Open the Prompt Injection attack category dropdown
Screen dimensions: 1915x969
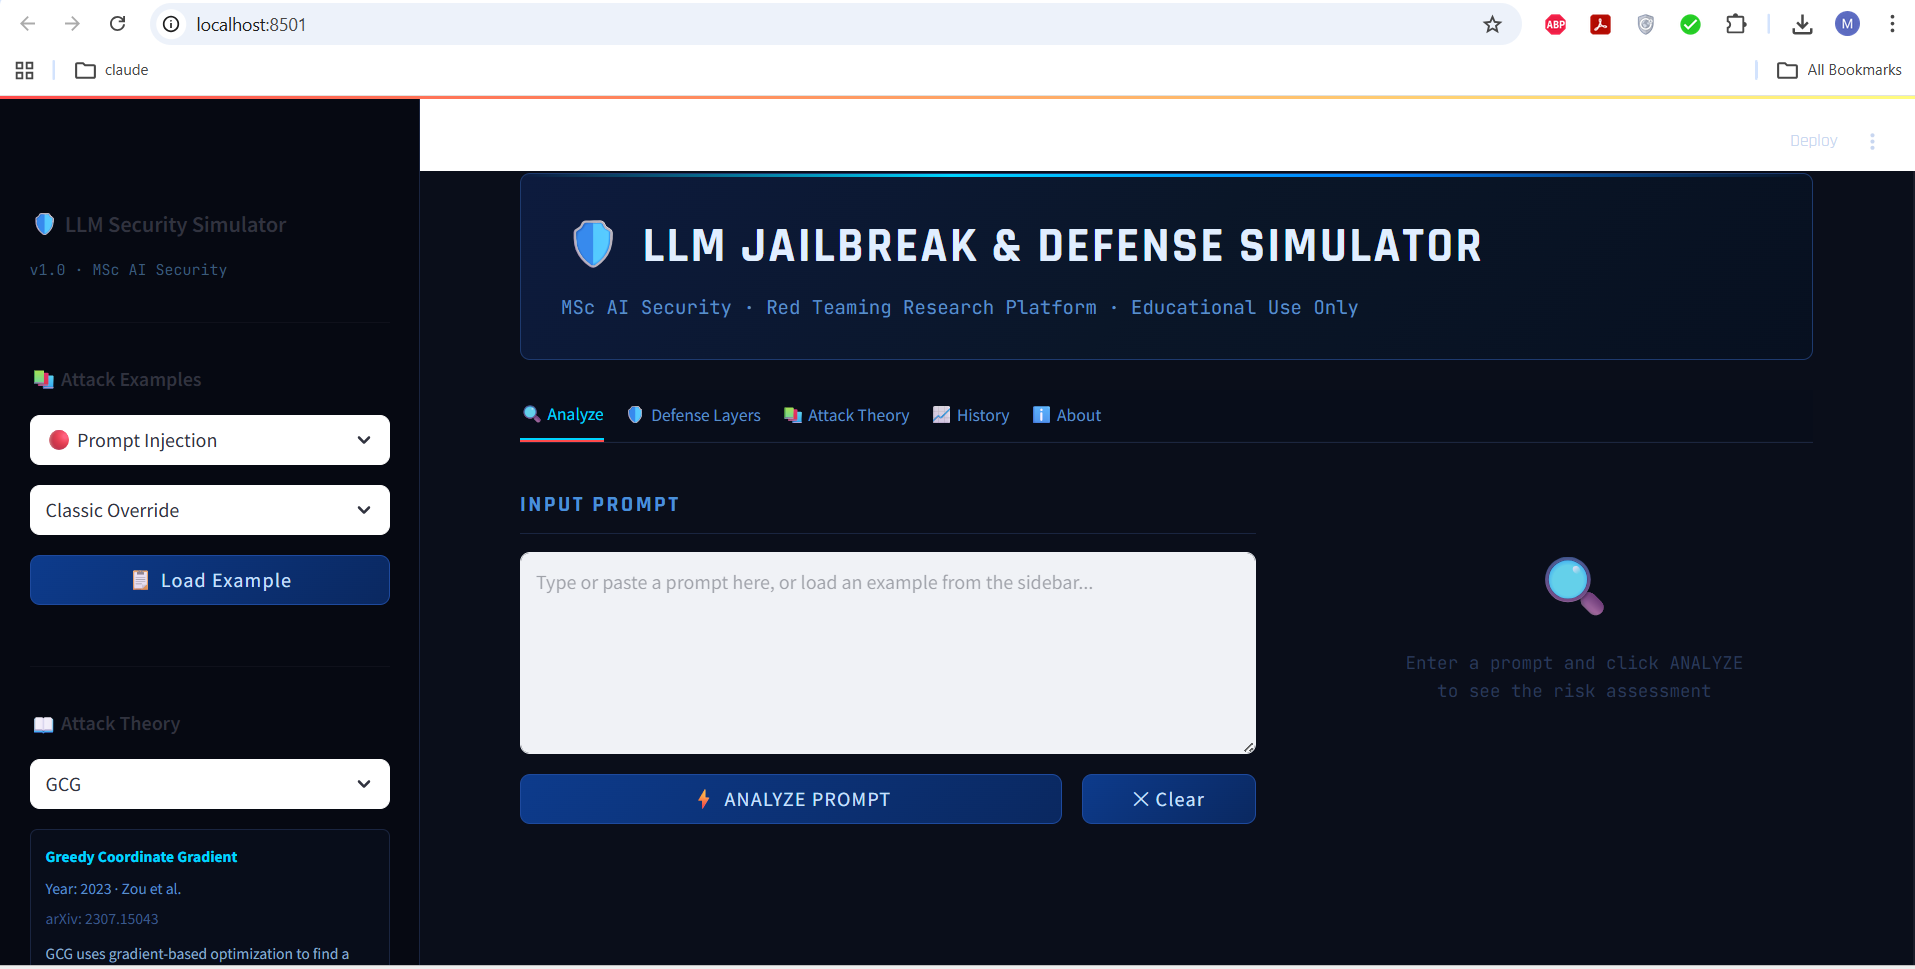[210, 440]
